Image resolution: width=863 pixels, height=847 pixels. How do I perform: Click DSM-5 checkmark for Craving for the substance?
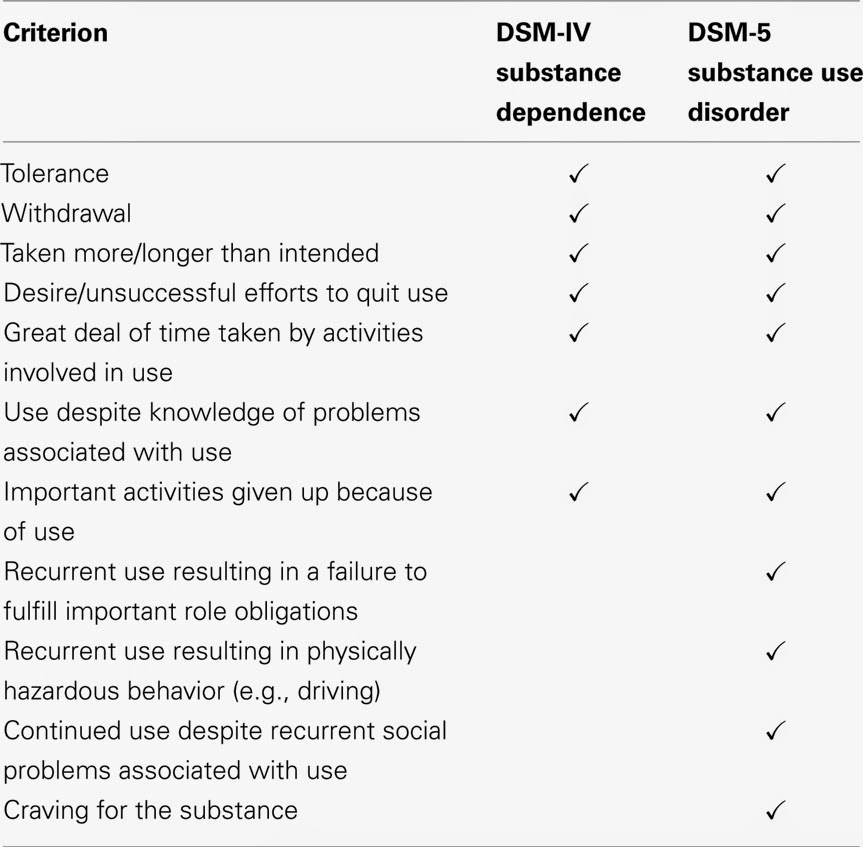[x=775, y=809]
